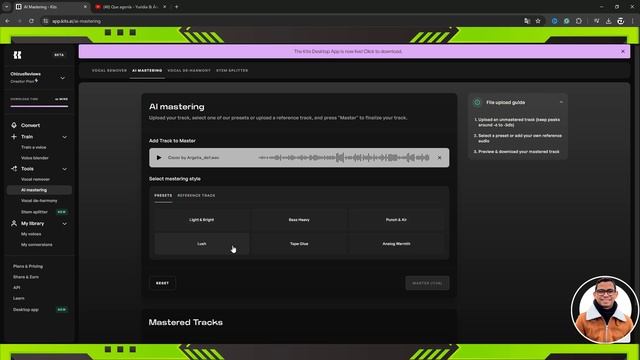Click the browser address bar URL
This screenshot has width=640, height=360.
point(76,21)
